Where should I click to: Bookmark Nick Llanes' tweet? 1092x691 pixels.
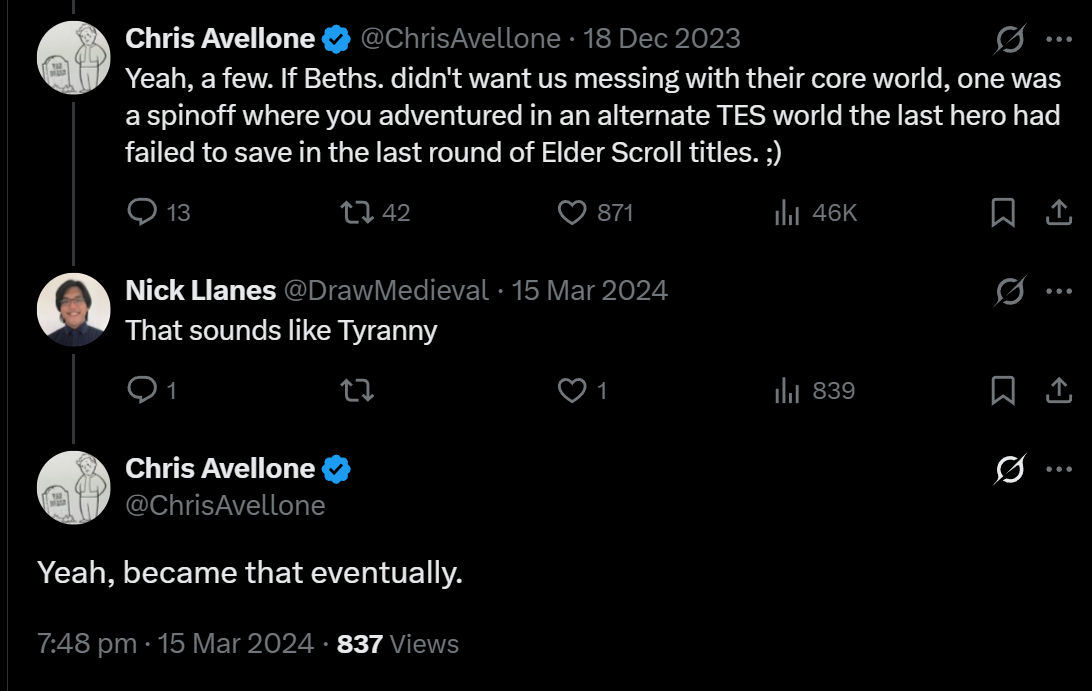click(1003, 390)
